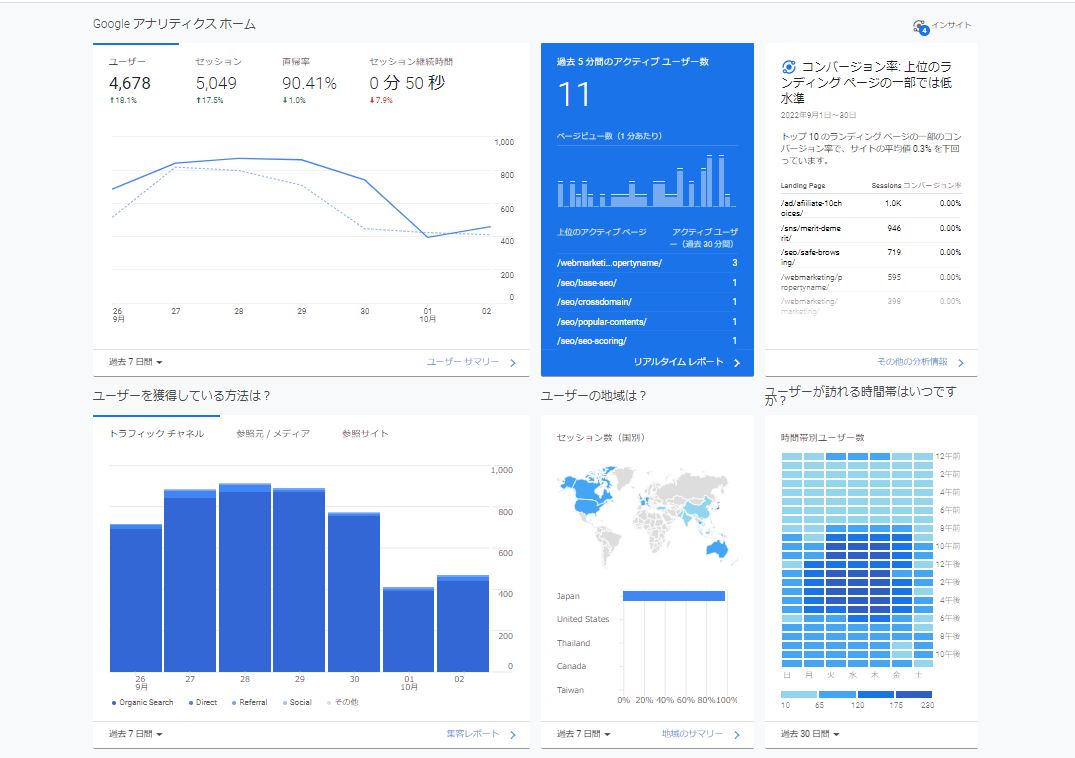1075x758 pixels.
Task: Click the 28 bar in traffic channel chart
Action: 245,578
